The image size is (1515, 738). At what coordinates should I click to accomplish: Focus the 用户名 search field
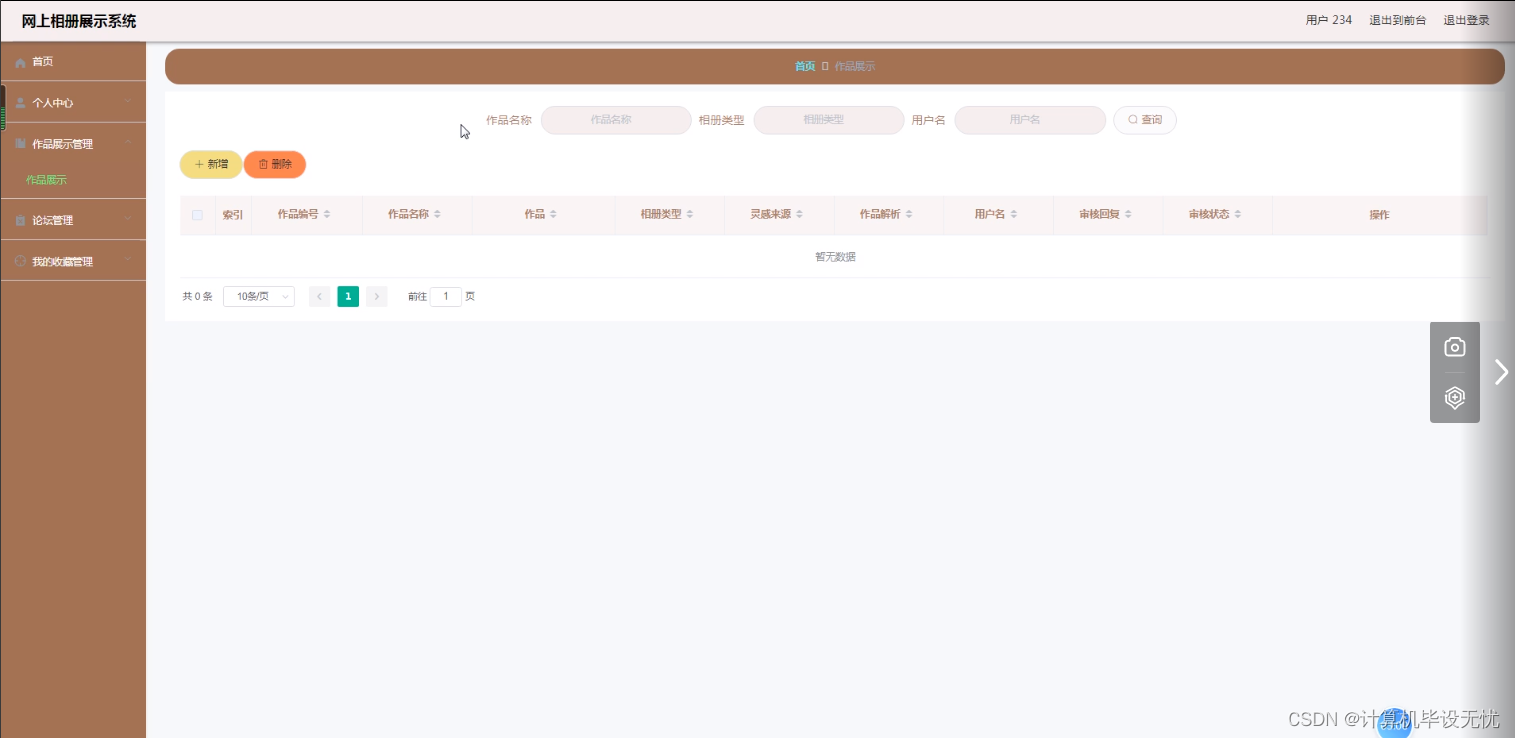[x=1030, y=120]
